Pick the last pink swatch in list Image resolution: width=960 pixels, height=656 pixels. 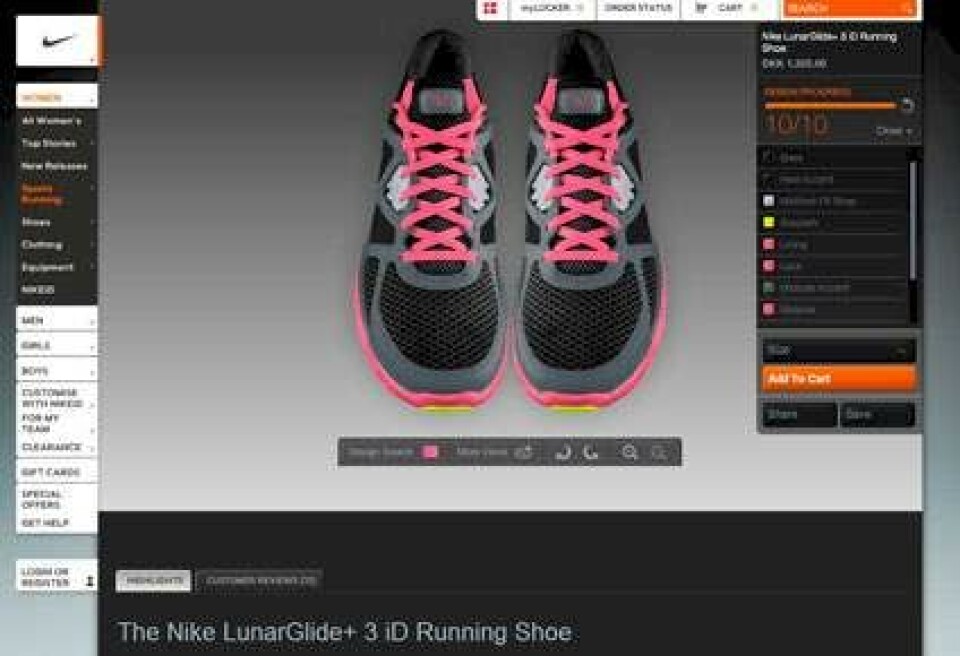point(769,309)
